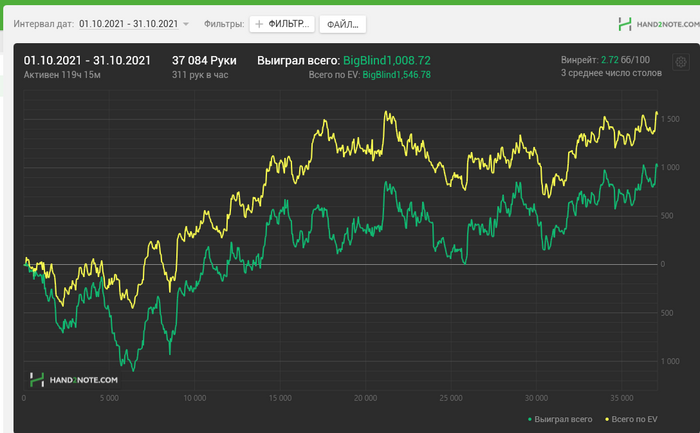Image resolution: width=700 pixels, height=433 pixels.
Task: Click the Интервал дат label
Action: (x=44, y=24)
